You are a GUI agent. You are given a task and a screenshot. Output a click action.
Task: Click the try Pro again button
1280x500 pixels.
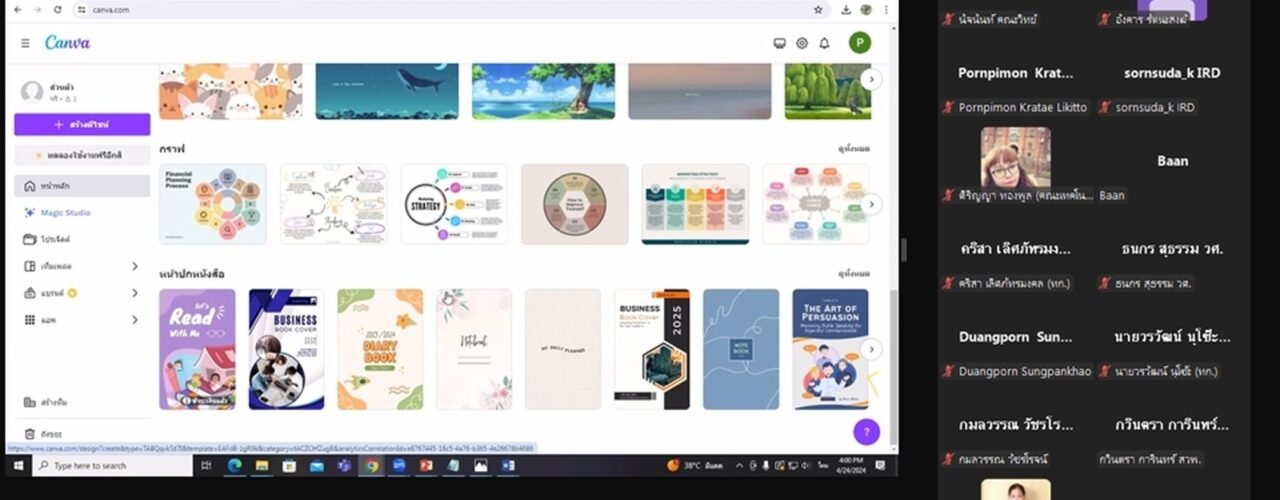82,155
